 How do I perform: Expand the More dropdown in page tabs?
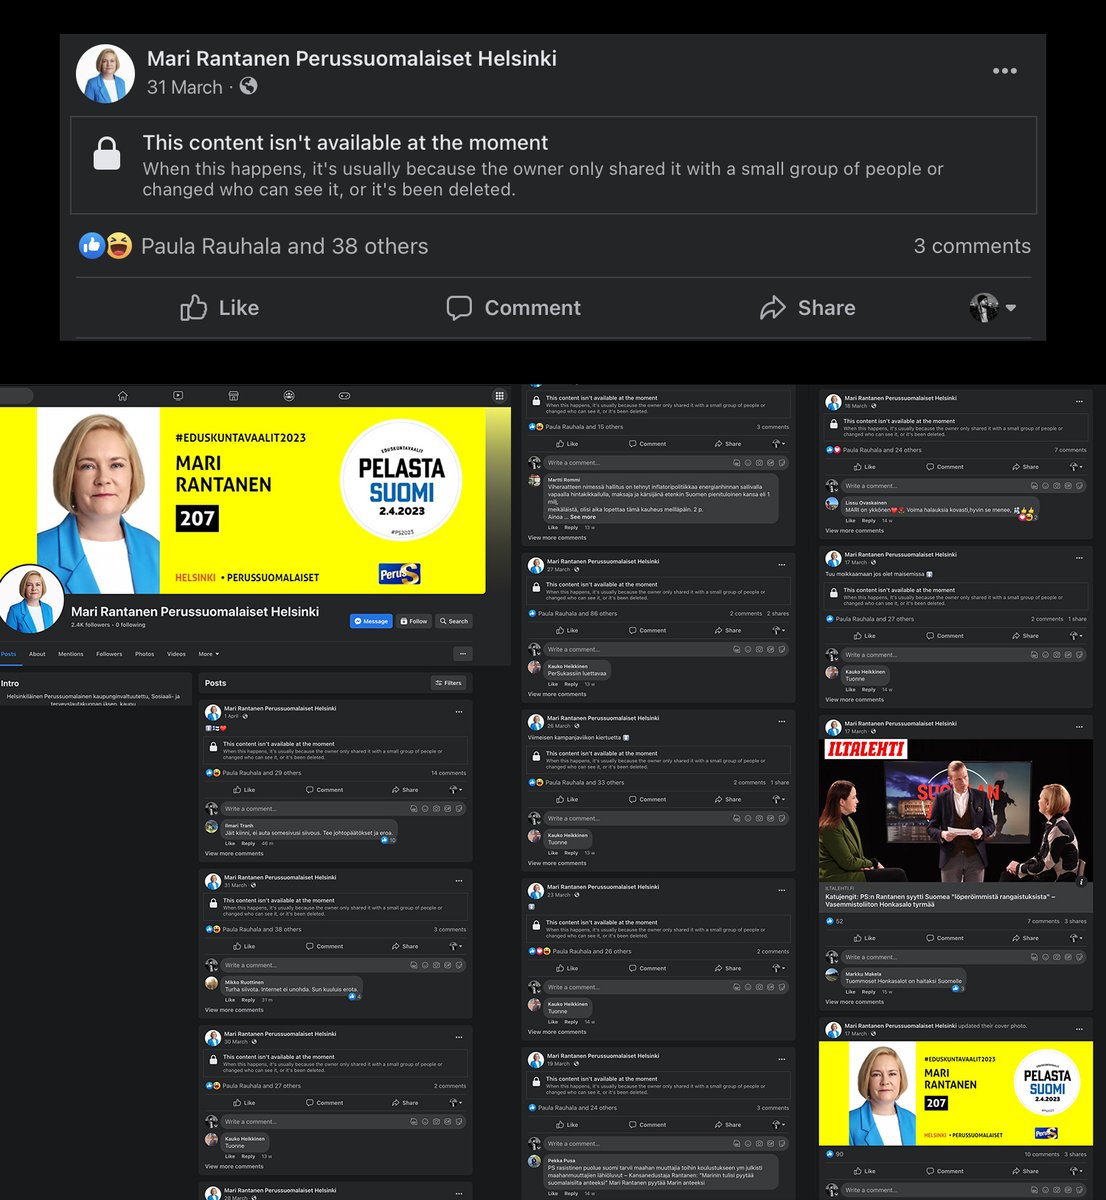208,654
